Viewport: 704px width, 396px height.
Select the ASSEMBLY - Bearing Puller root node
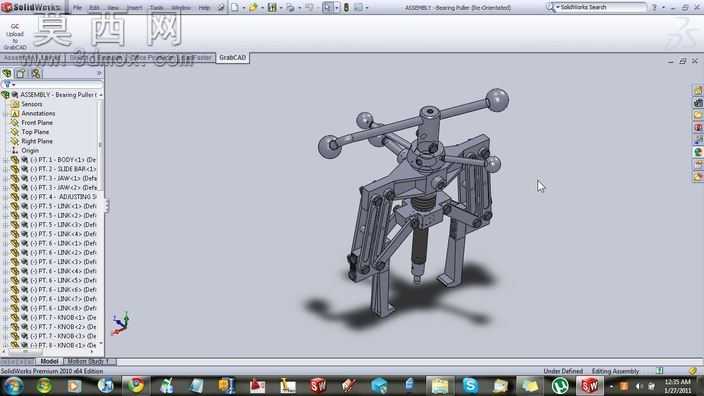[x=57, y=95]
